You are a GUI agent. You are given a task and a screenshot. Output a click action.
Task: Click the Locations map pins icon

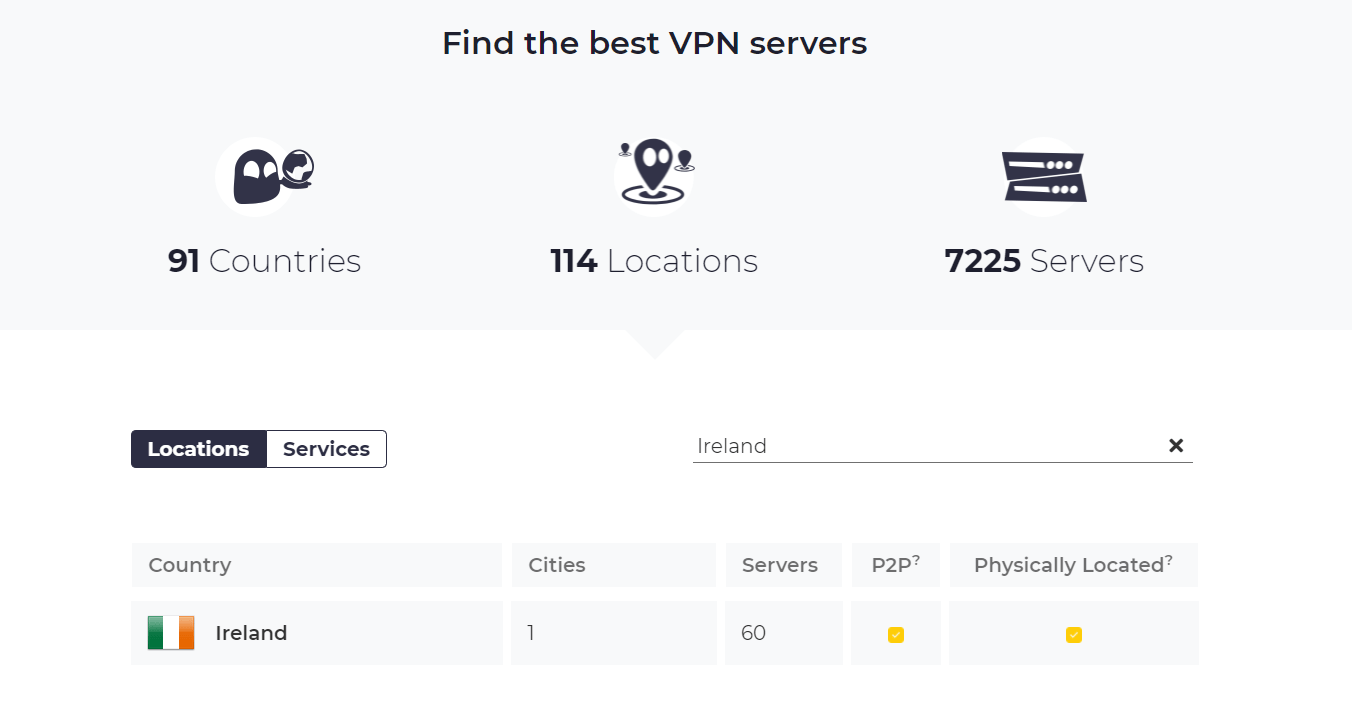coord(654,175)
